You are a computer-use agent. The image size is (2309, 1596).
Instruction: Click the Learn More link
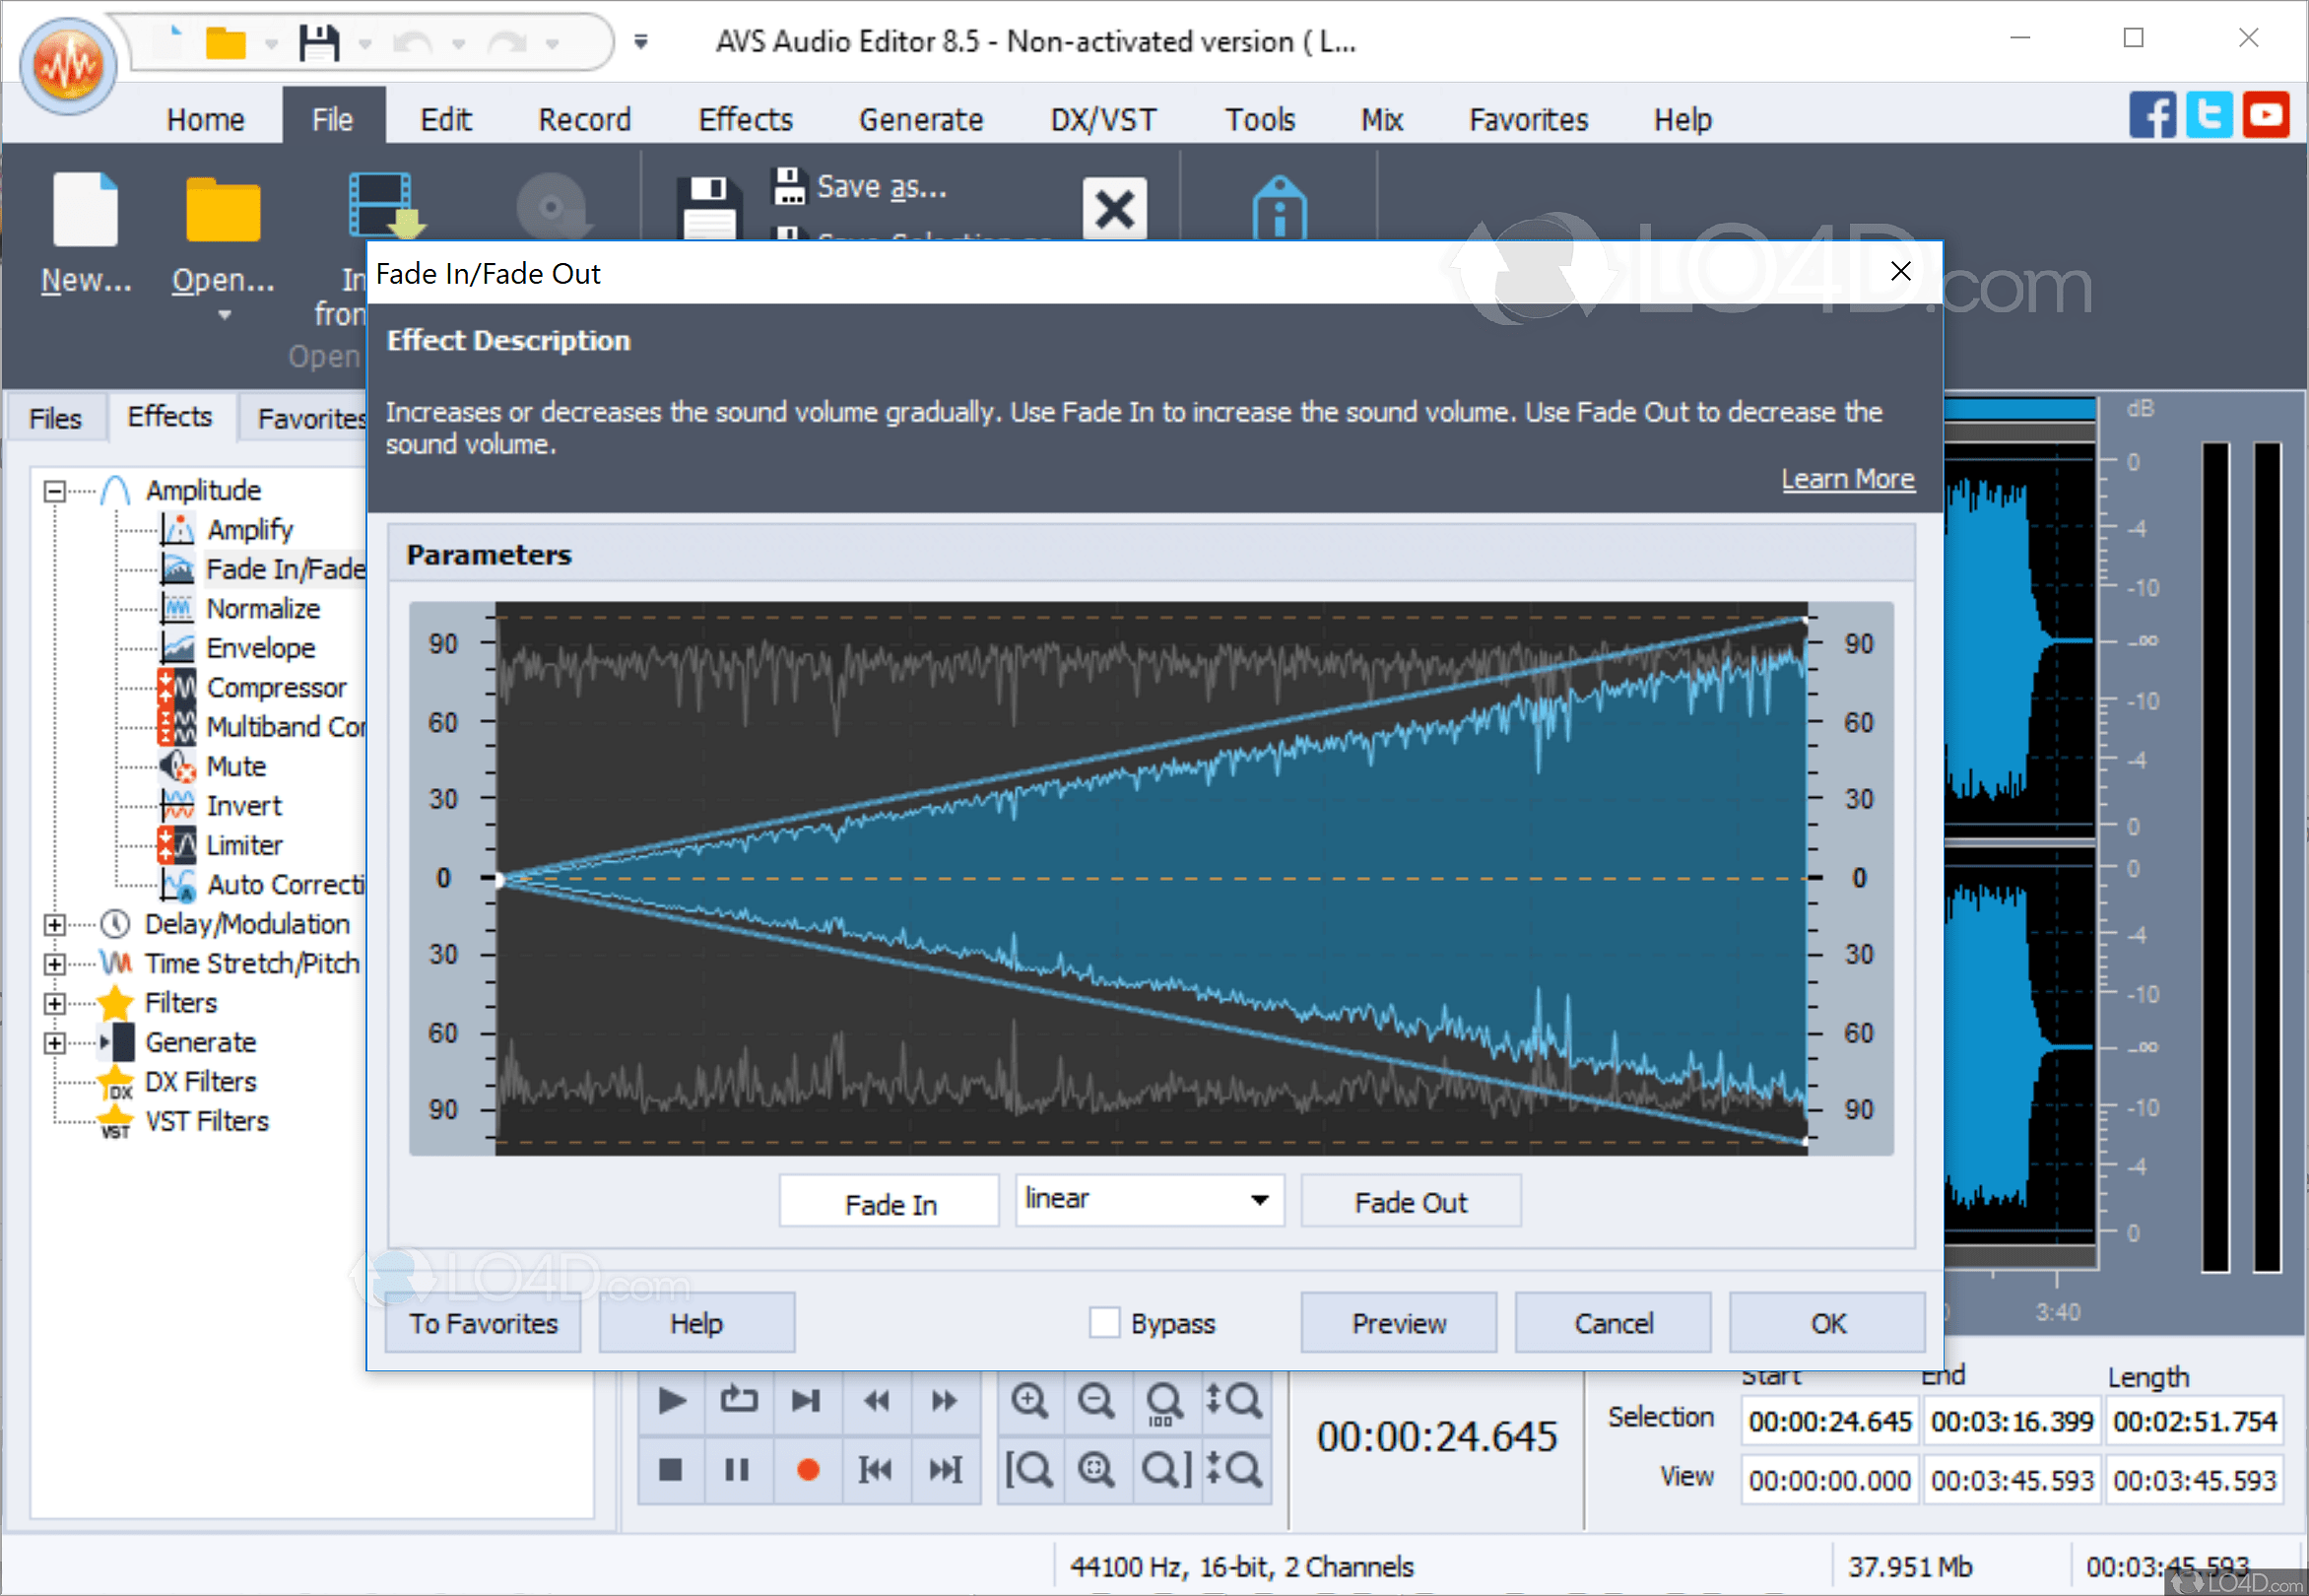[x=1848, y=478]
